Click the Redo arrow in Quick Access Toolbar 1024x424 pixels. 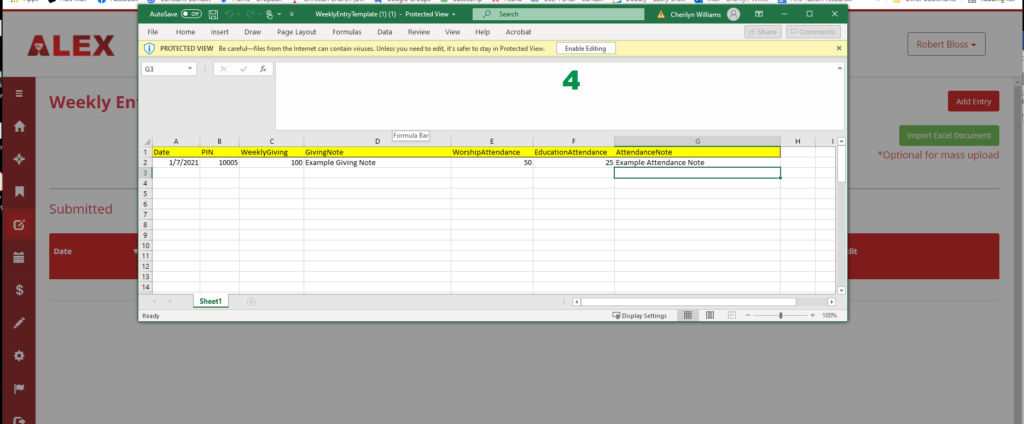249,14
